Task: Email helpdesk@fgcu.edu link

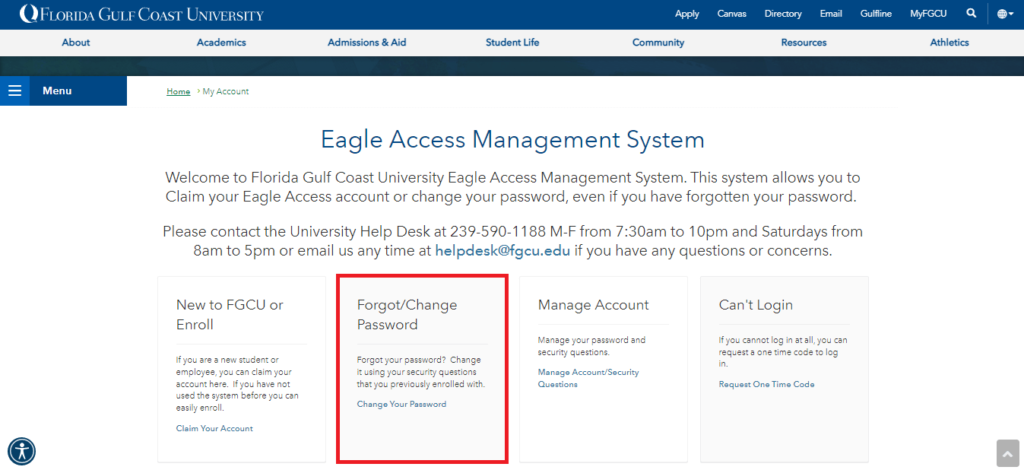Action: pyautogui.click(x=503, y=251)
